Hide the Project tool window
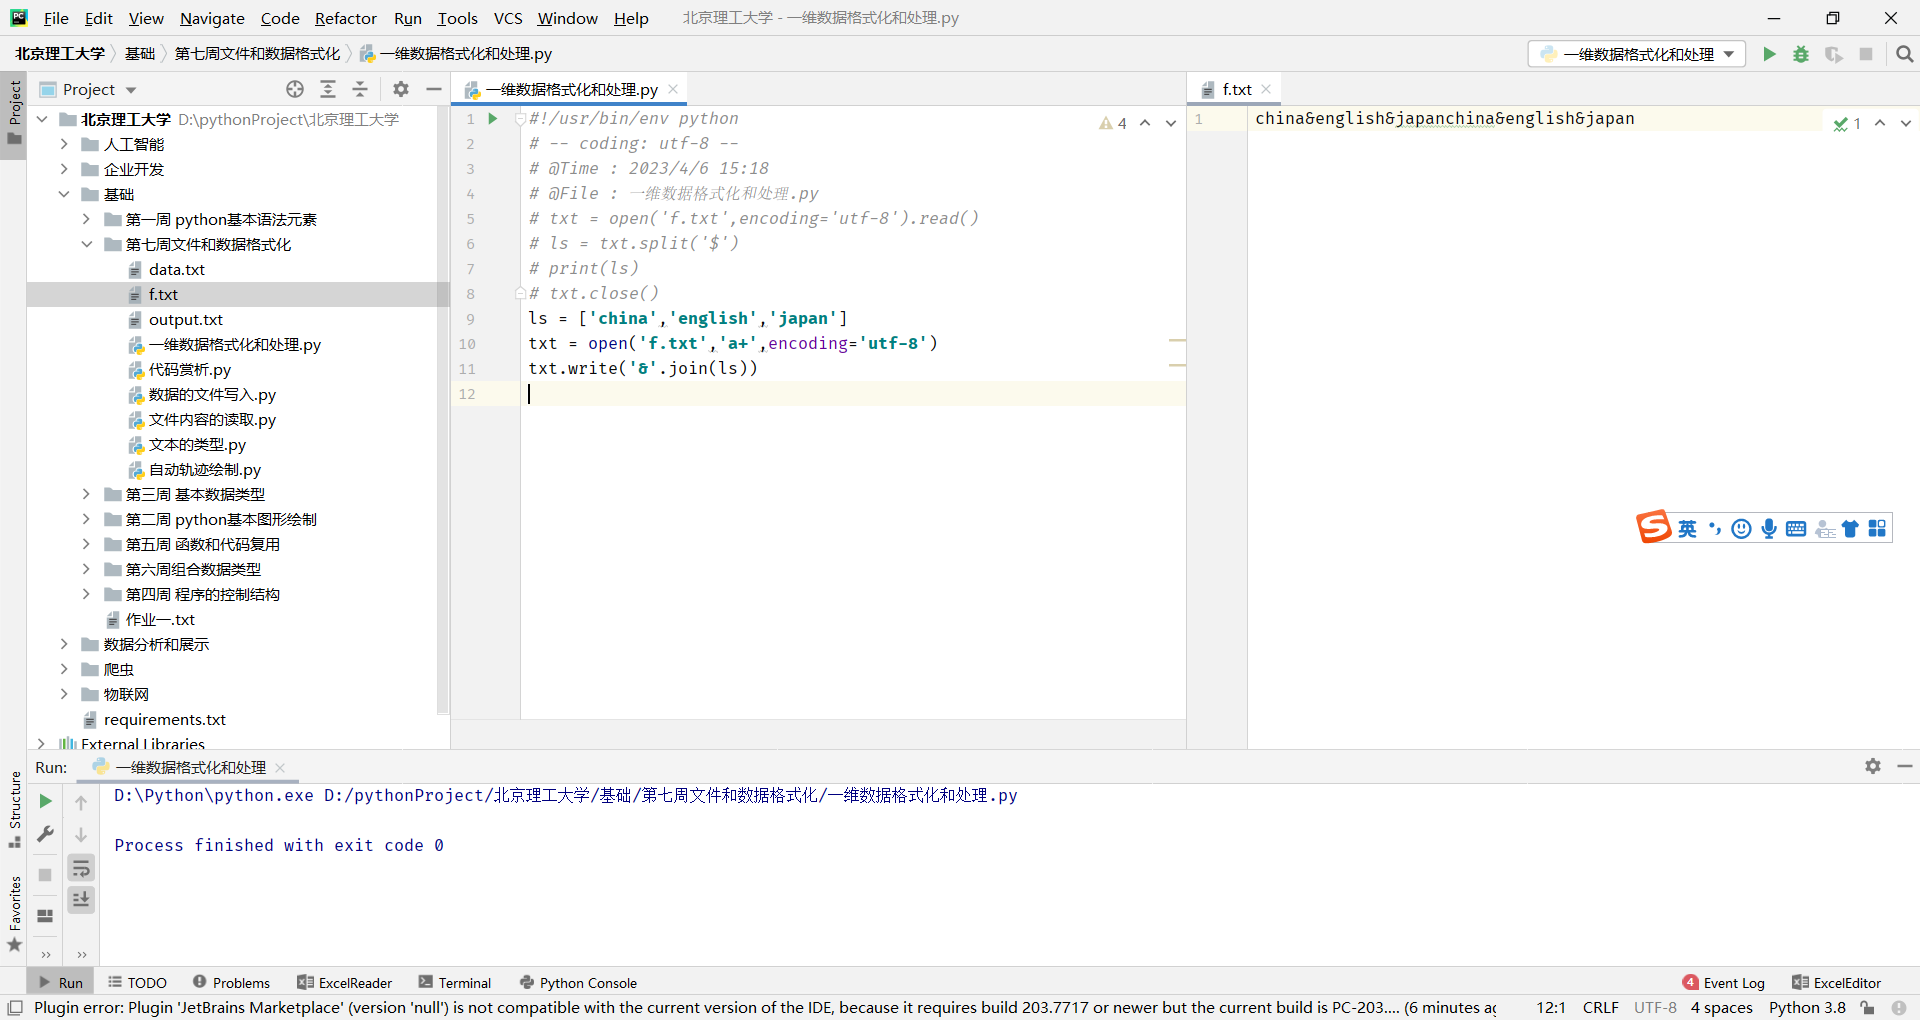 [434, 89]
